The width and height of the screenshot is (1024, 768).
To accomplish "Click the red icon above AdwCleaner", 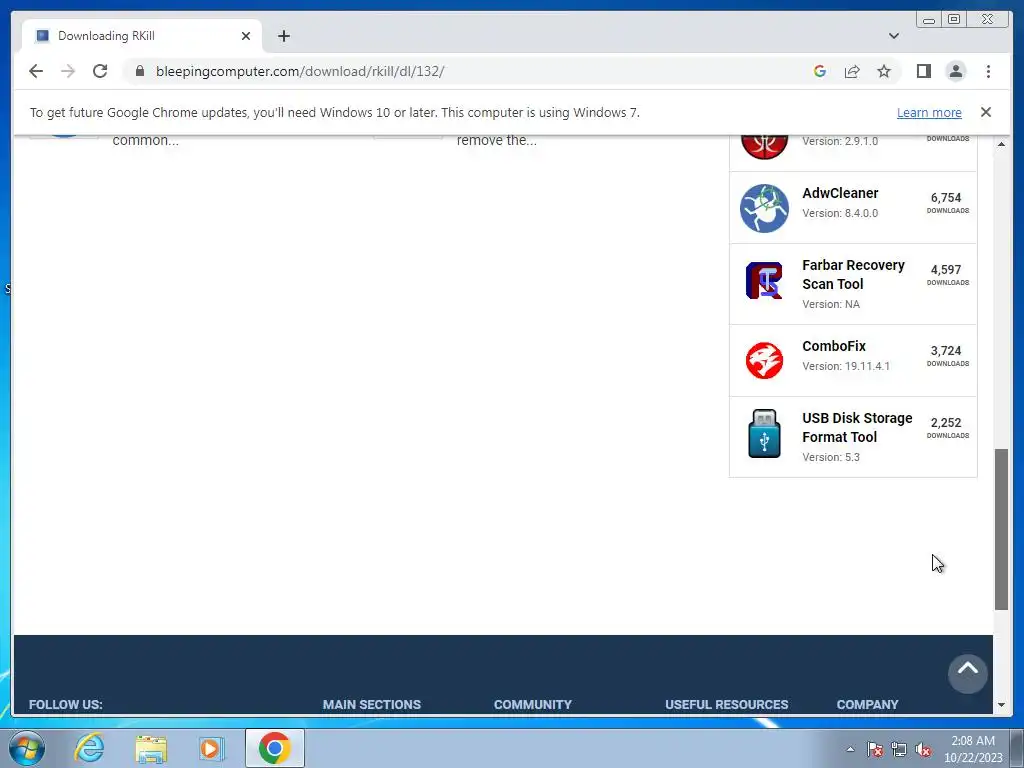I will (x=764, y=145).
